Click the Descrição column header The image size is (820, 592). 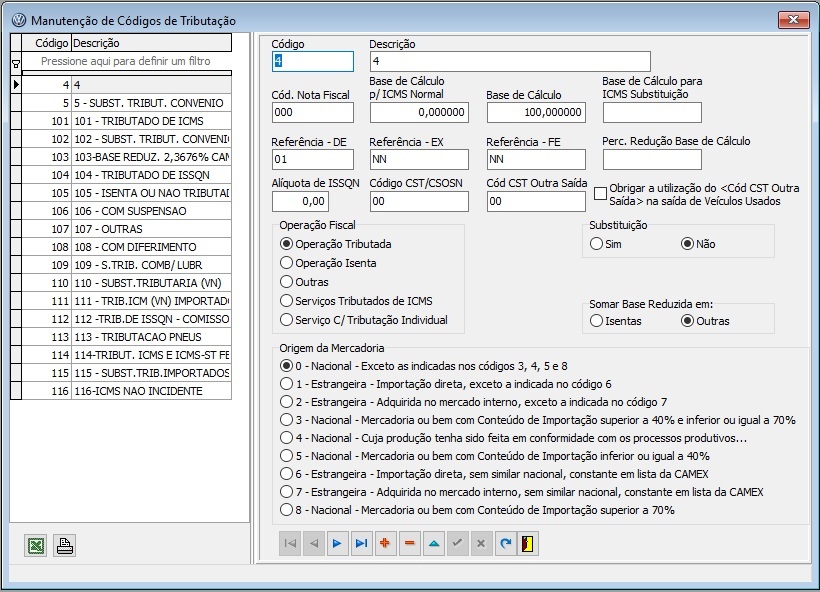coord(150,43)
